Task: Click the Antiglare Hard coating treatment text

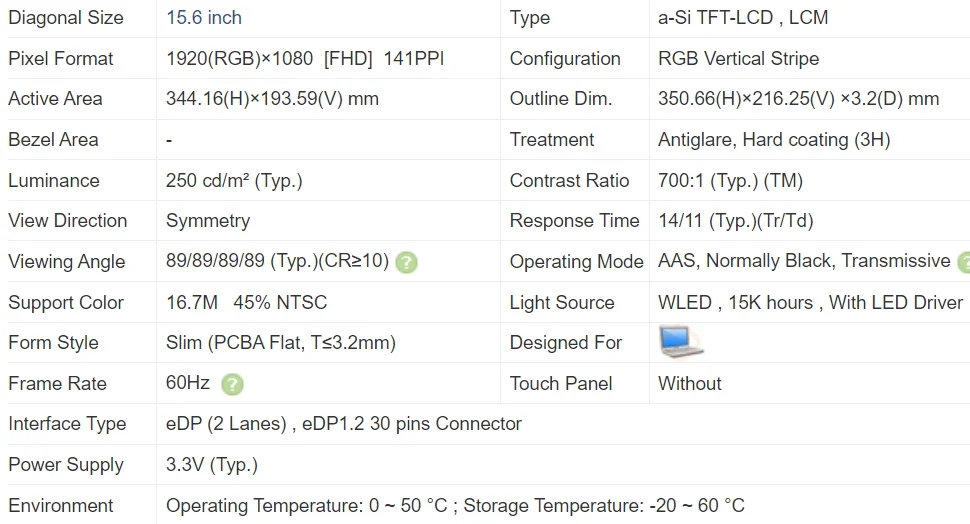Action: tap(774, 140)
